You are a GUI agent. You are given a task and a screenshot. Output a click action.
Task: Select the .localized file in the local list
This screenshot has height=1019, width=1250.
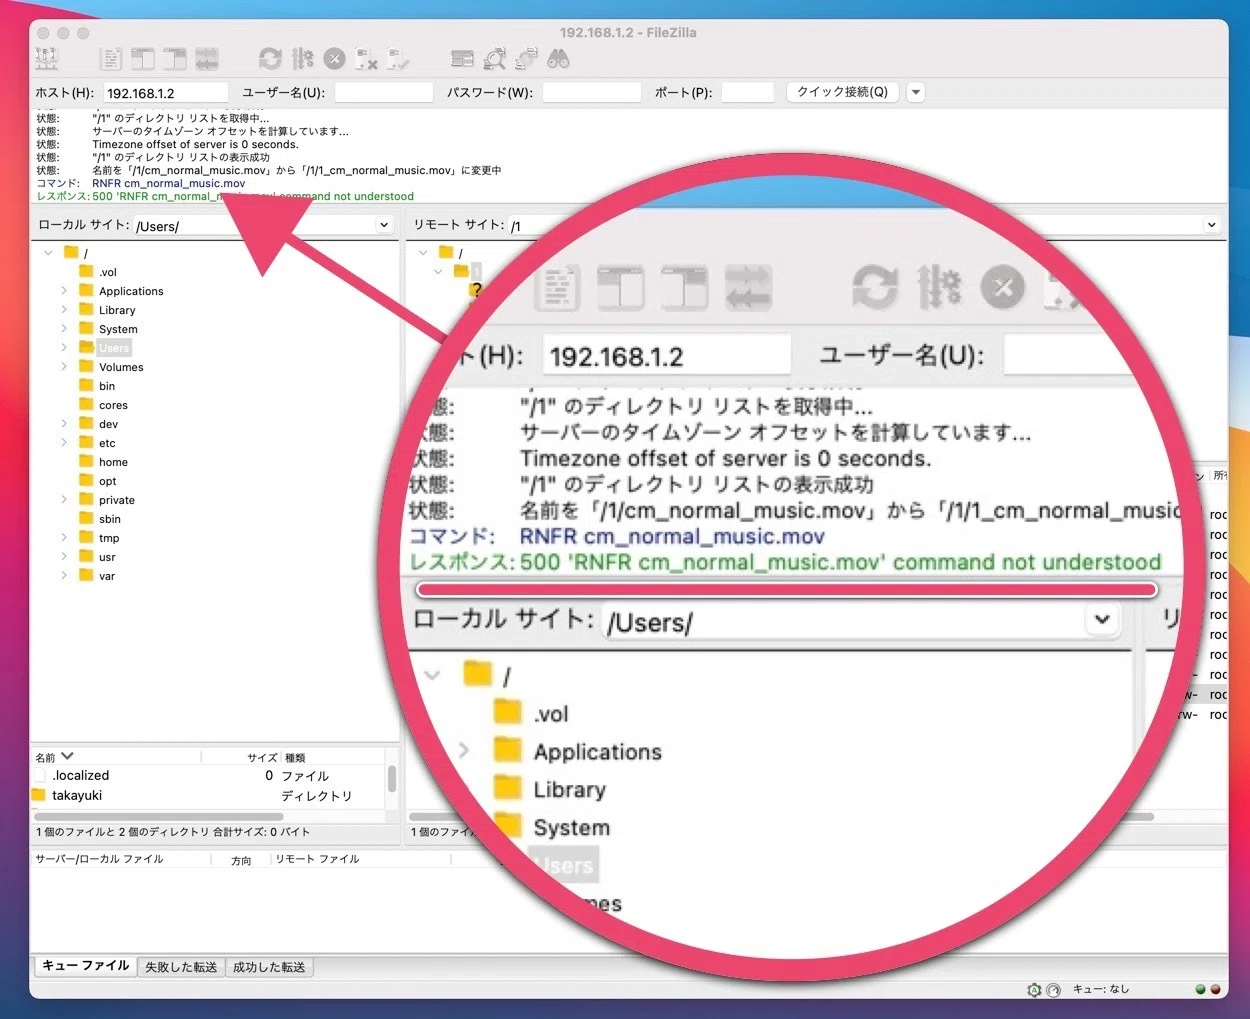point(81,775)
